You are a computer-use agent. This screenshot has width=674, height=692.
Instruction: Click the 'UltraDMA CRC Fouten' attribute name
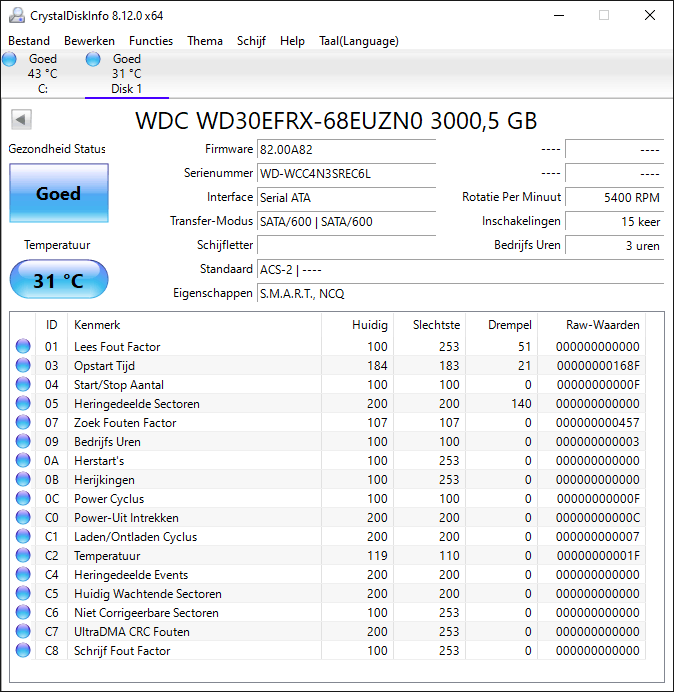click(132, 632)
